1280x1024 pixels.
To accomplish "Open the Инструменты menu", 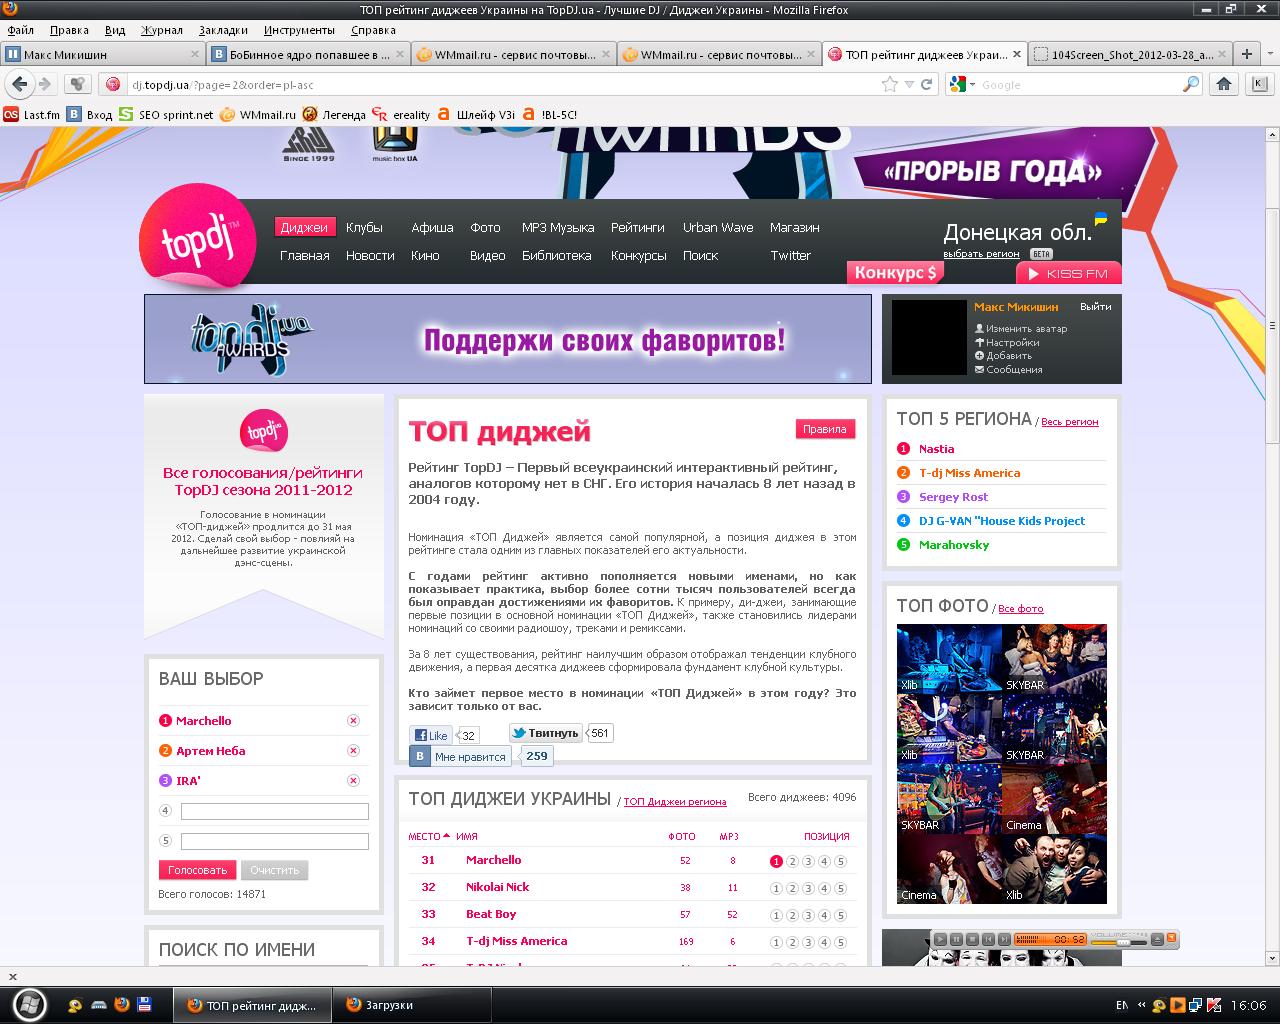I will tap(299, 30).
